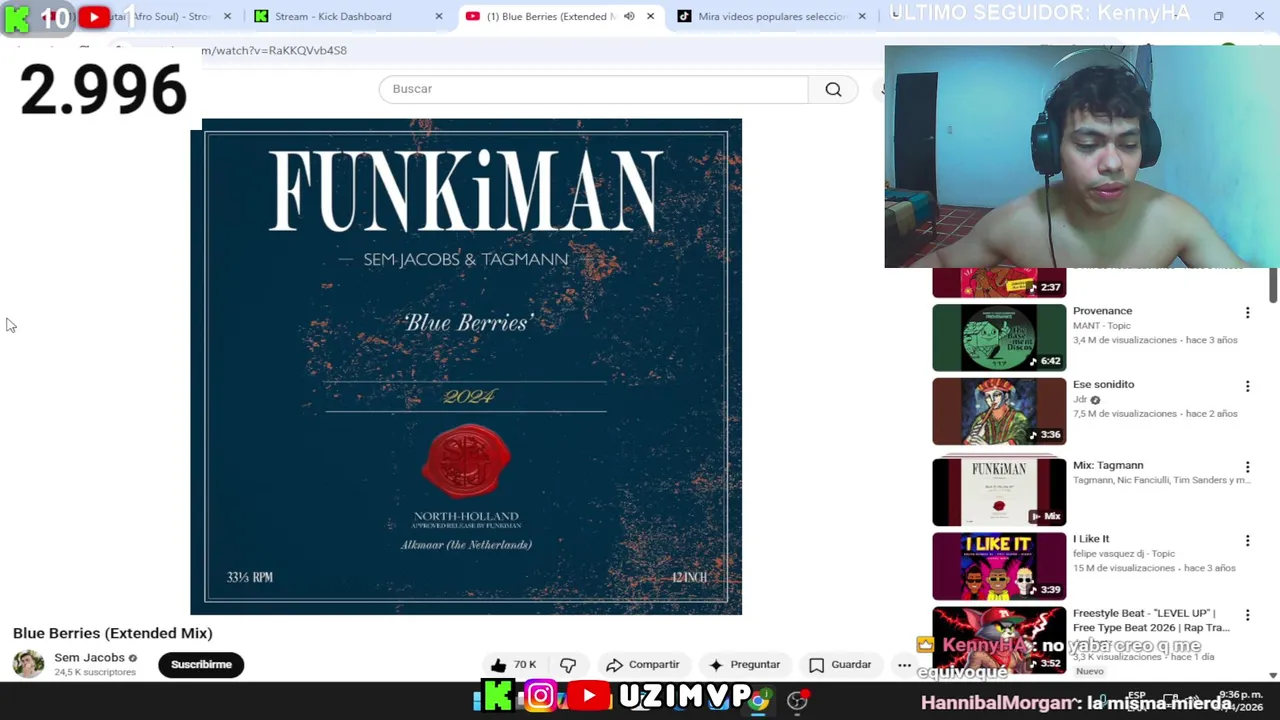Click the TikTok favicon on the tab
The image size is (1280, 720).
(684, 16)
